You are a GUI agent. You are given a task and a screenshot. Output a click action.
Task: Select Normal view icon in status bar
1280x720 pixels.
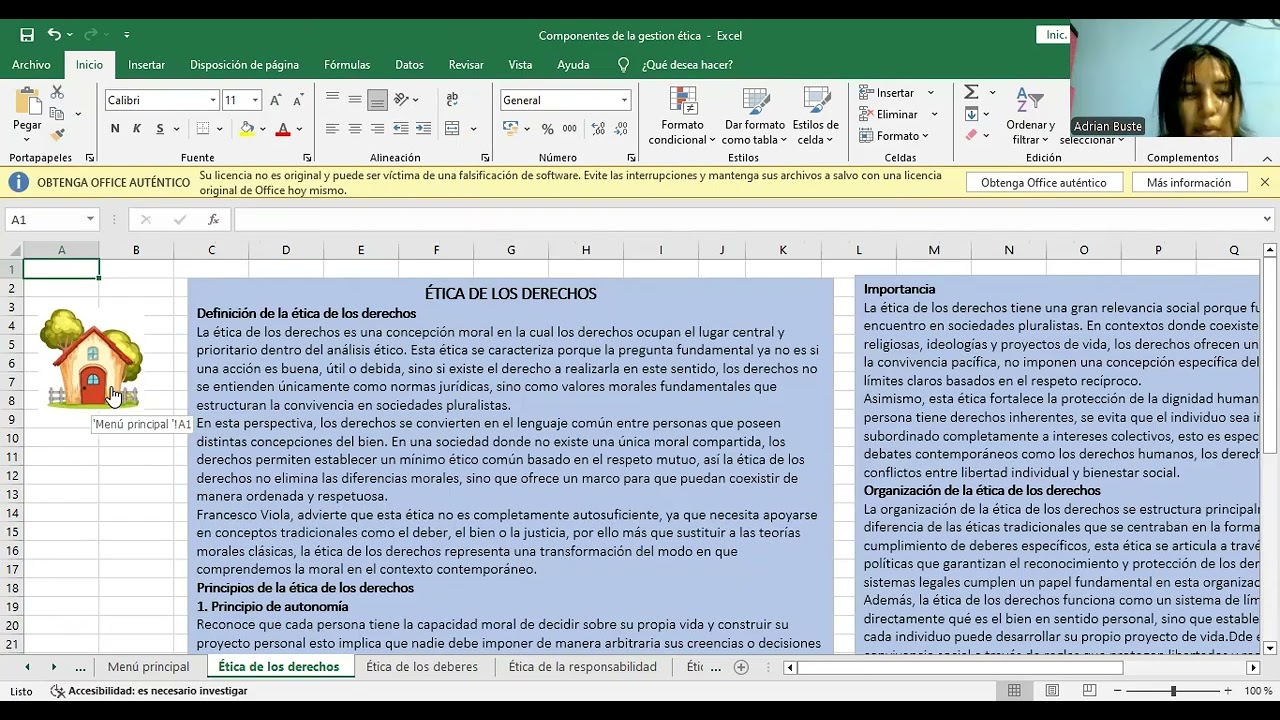click(x=1015, y=691)
